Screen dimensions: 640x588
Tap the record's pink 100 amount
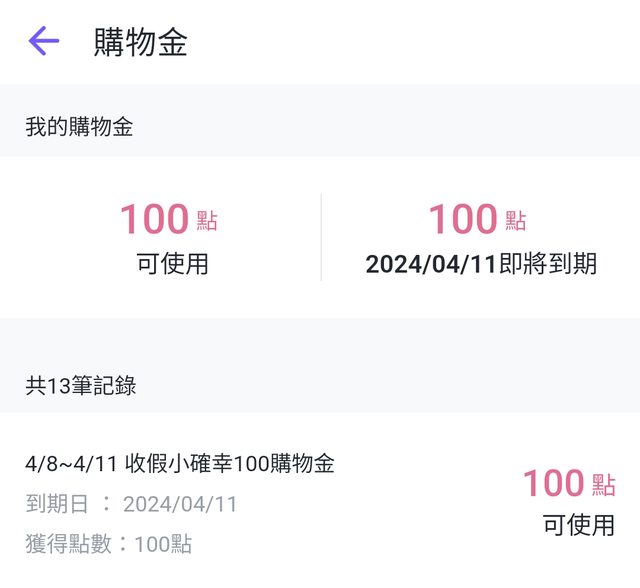click(553, 484)
